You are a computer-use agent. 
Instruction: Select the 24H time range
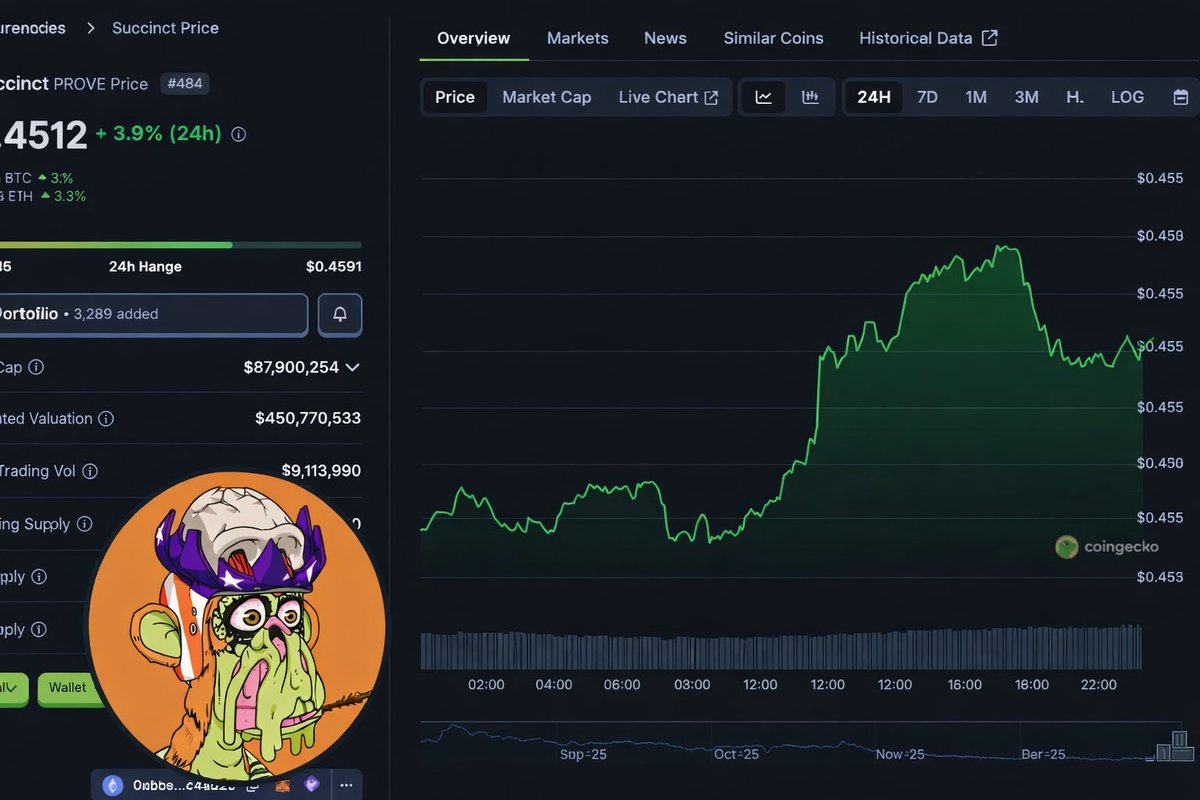(874, 97)
